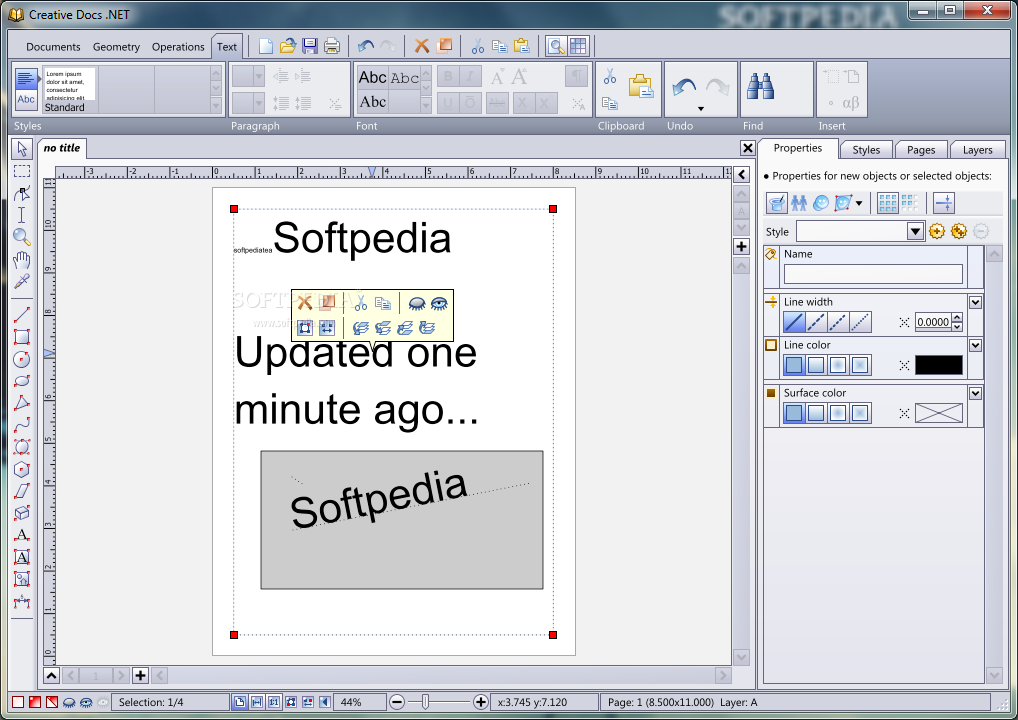Click the Line width value field

click(x=933, y=322)
